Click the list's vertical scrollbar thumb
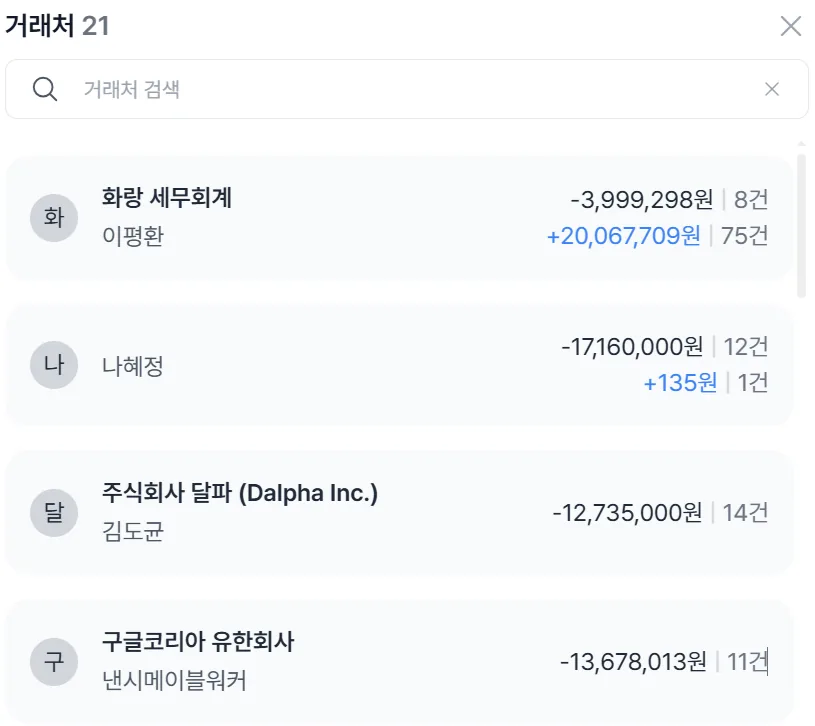 [801, 226]
